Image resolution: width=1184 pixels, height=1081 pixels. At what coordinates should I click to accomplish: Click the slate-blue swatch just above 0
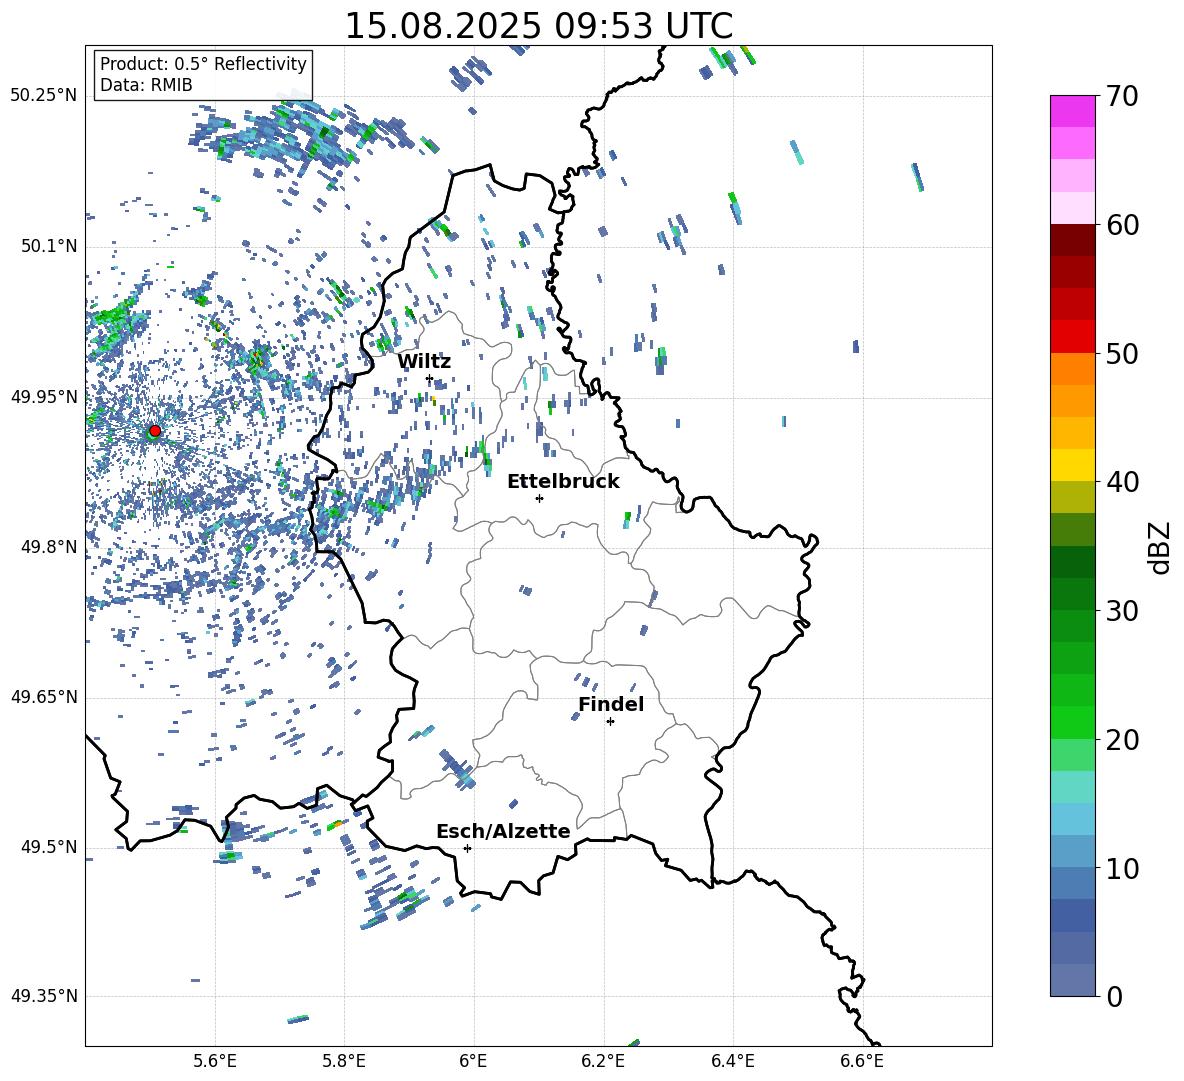tap(1072, 980)
